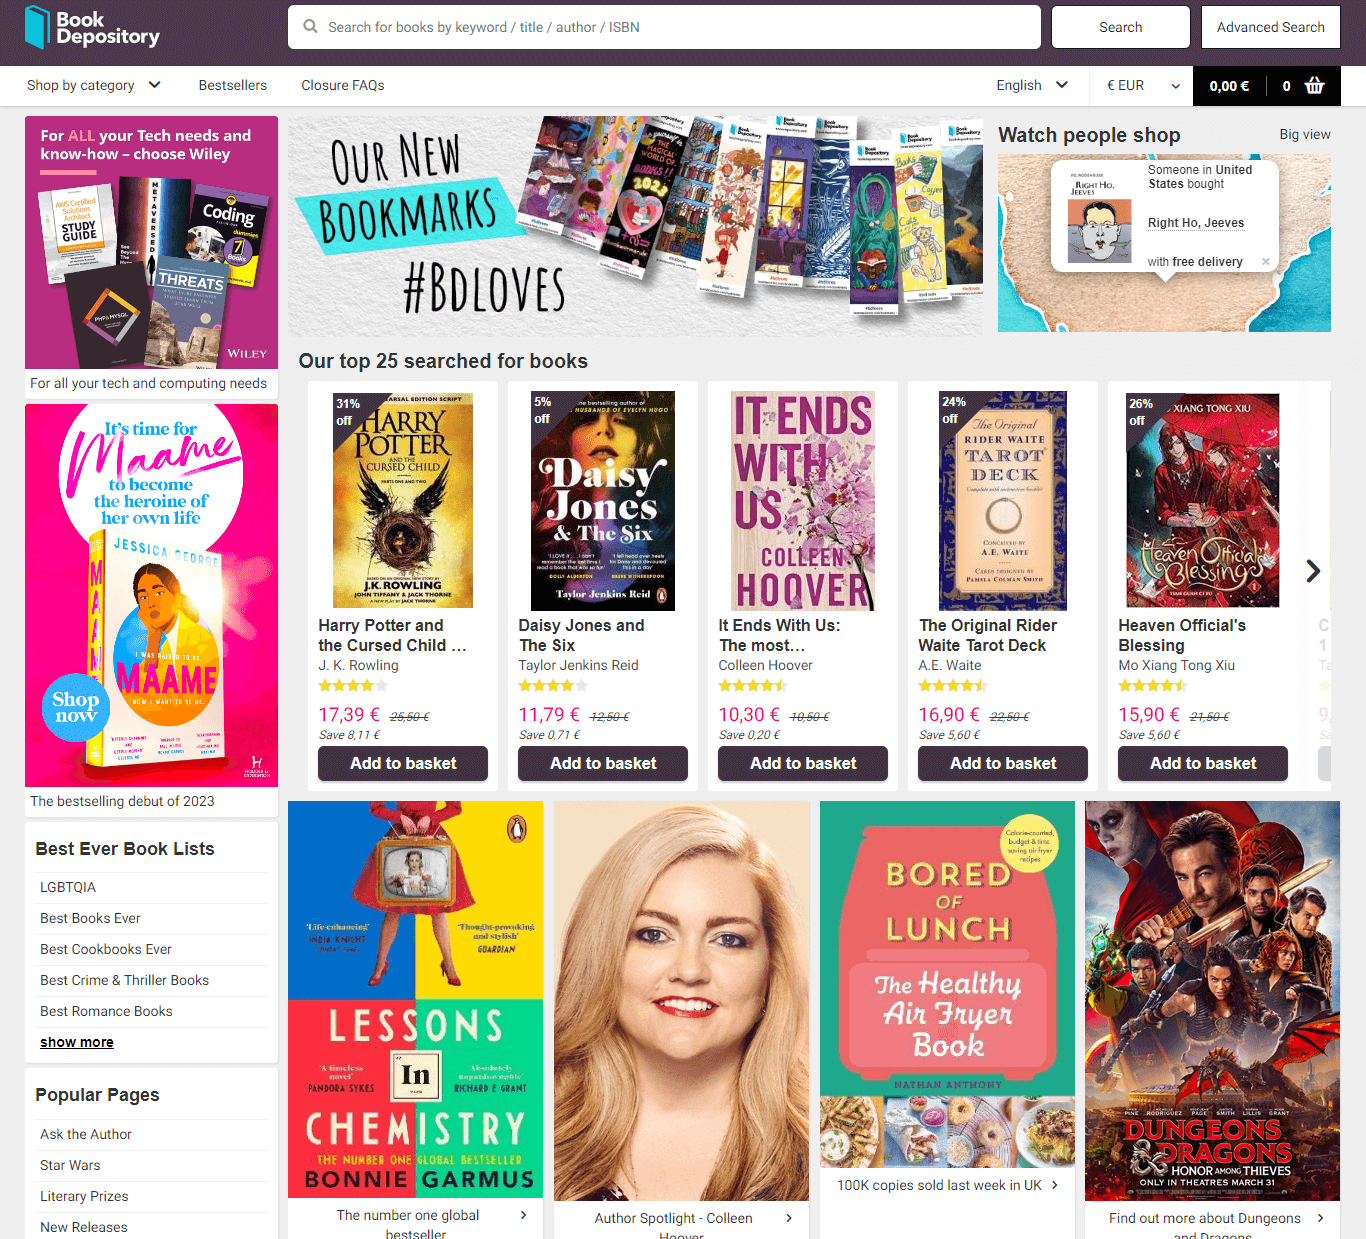Screen dimensions: 1366x1239
Task: Expand Best Ever Book Lists with show more
Action: tap(76, 1042)
